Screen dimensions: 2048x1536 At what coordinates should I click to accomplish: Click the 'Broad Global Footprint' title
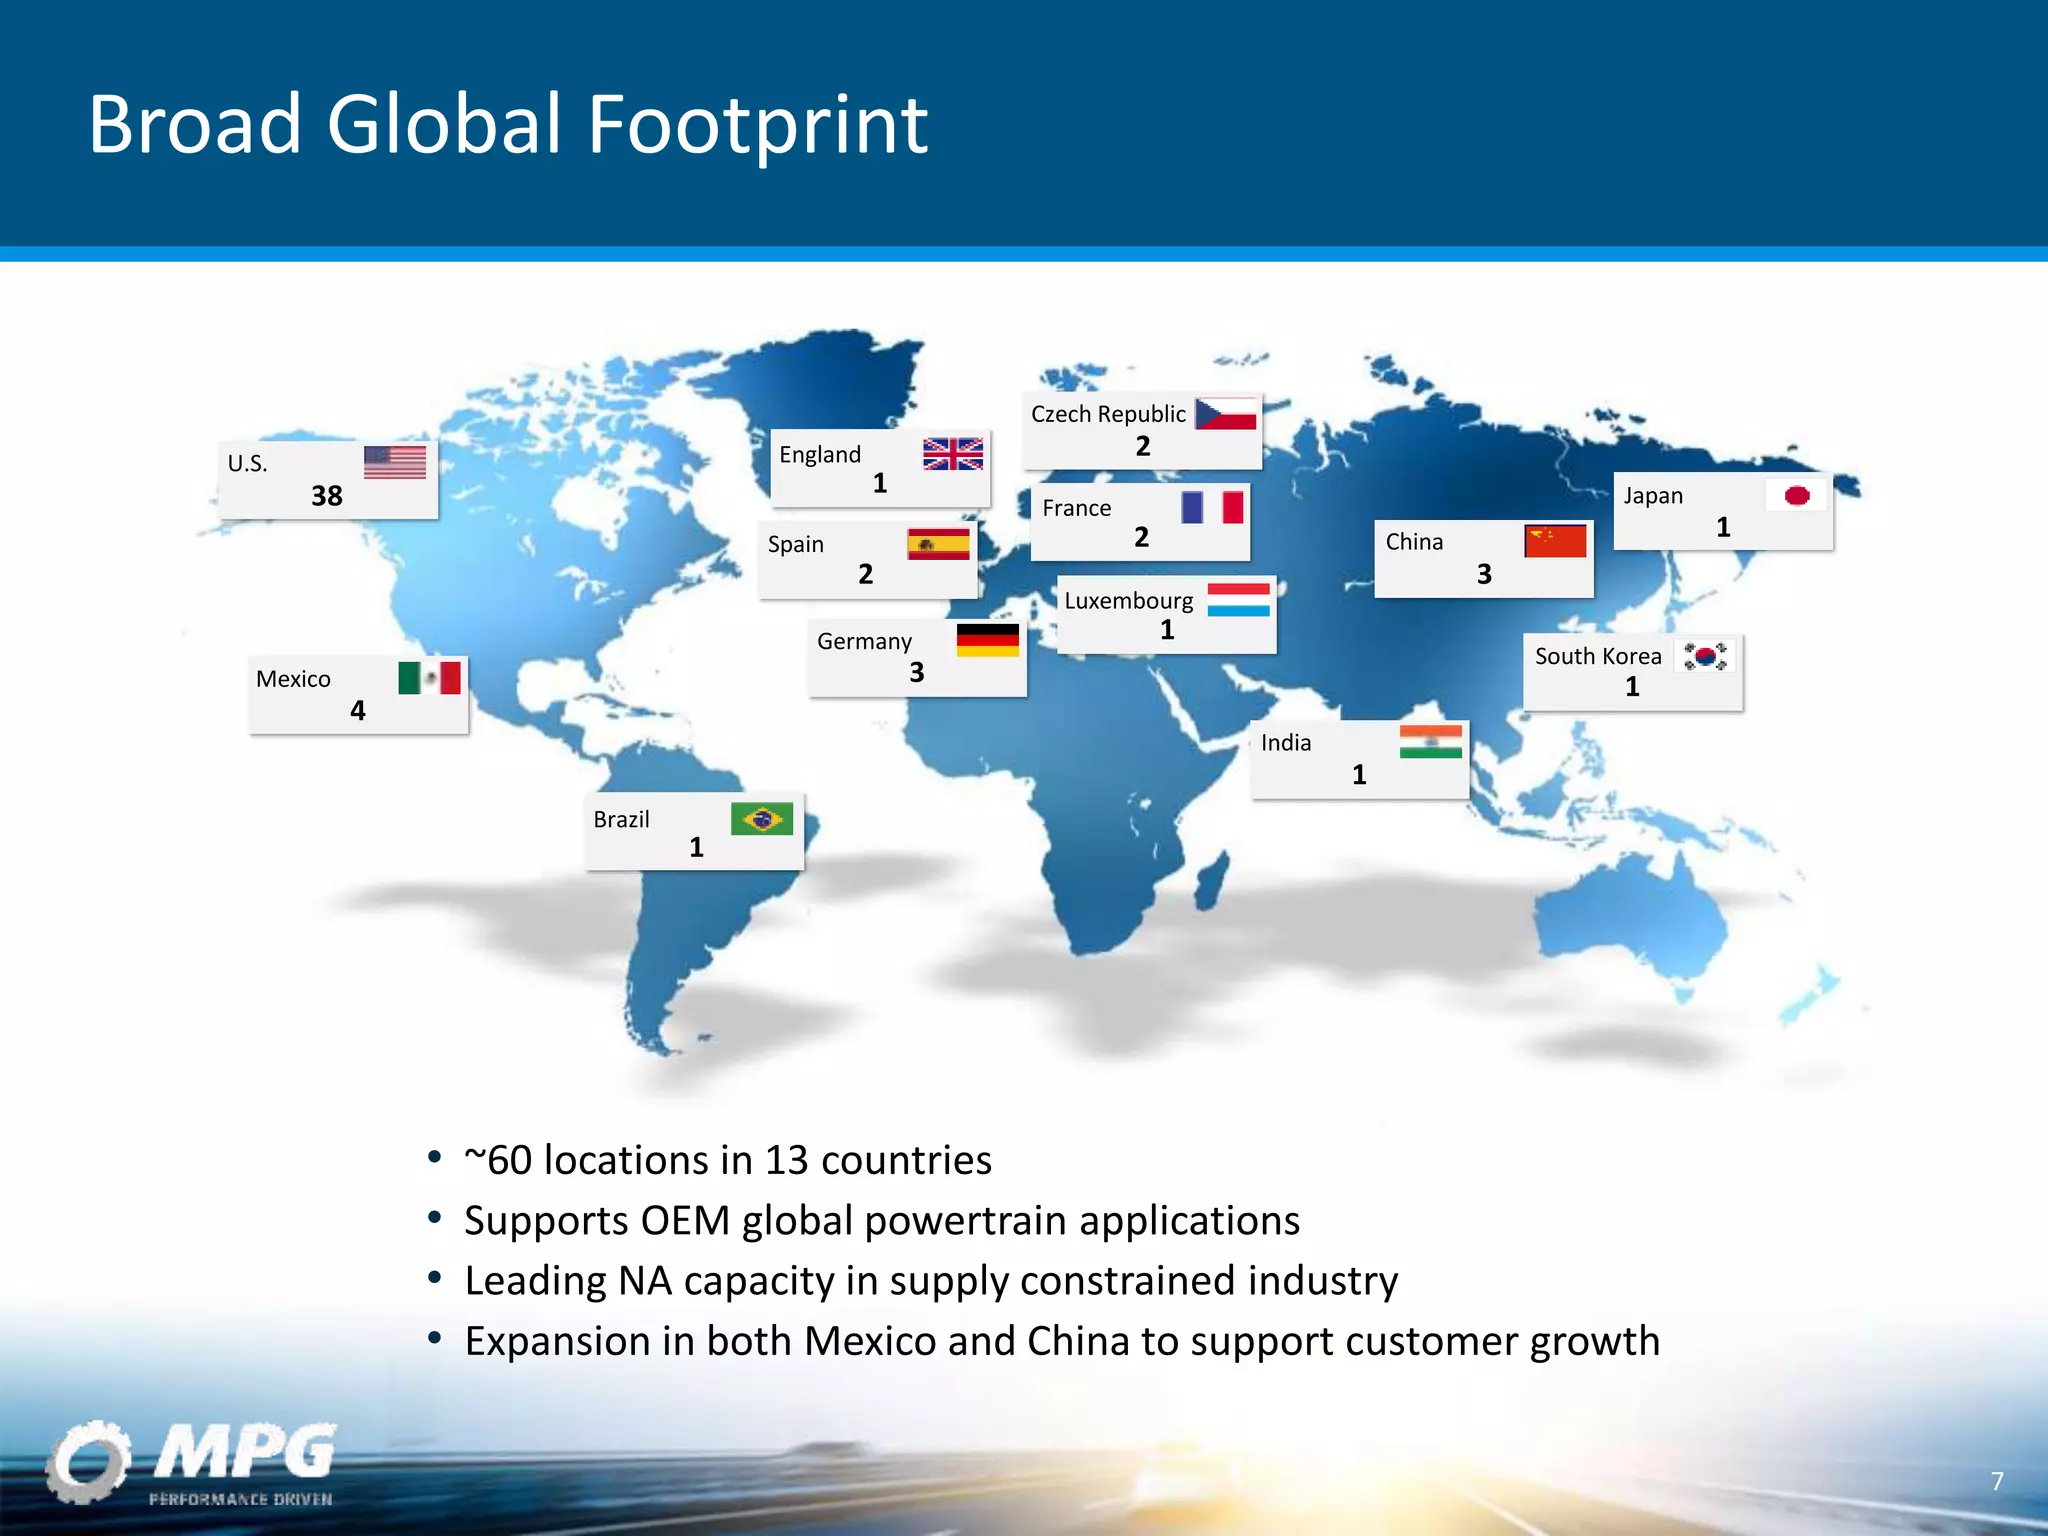tap(509, 124)
